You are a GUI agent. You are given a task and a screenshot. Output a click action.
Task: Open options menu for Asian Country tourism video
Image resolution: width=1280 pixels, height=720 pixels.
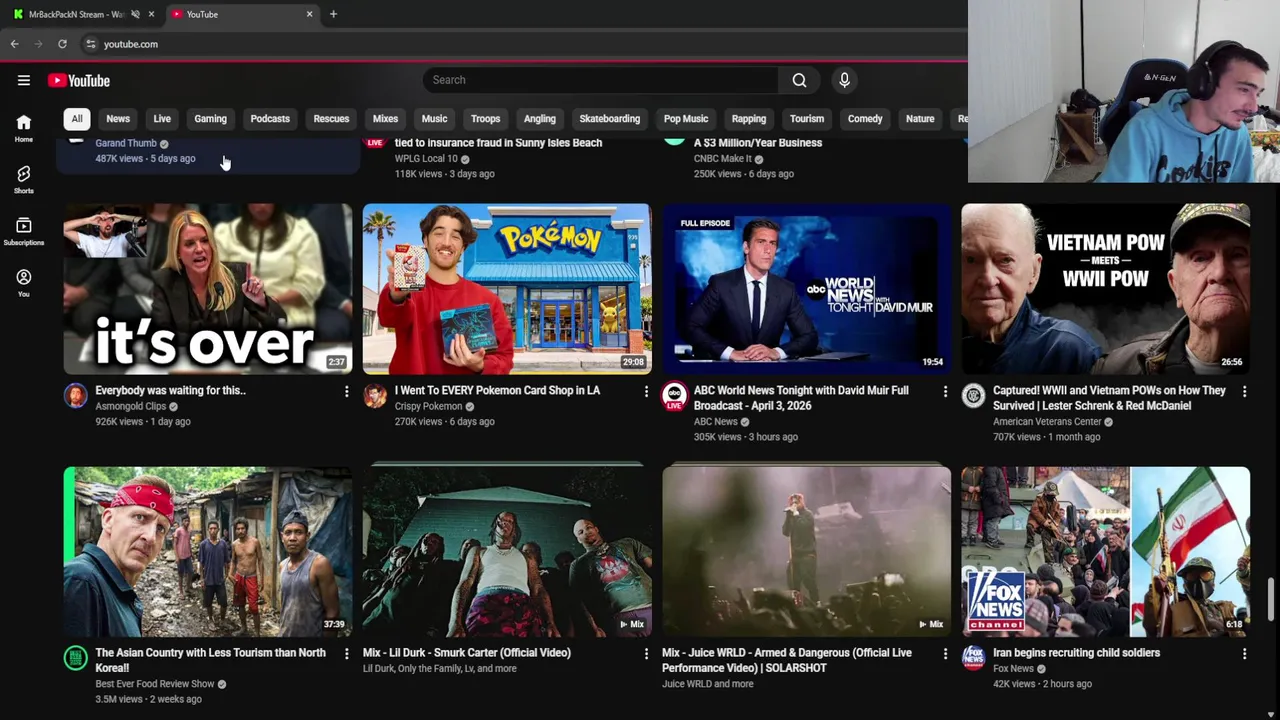tap(346, 653)
